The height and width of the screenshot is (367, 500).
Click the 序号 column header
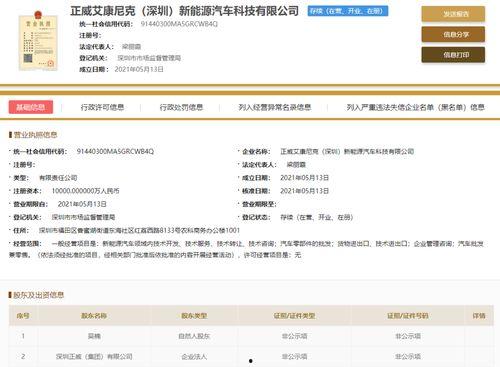(x=23, y=315)
